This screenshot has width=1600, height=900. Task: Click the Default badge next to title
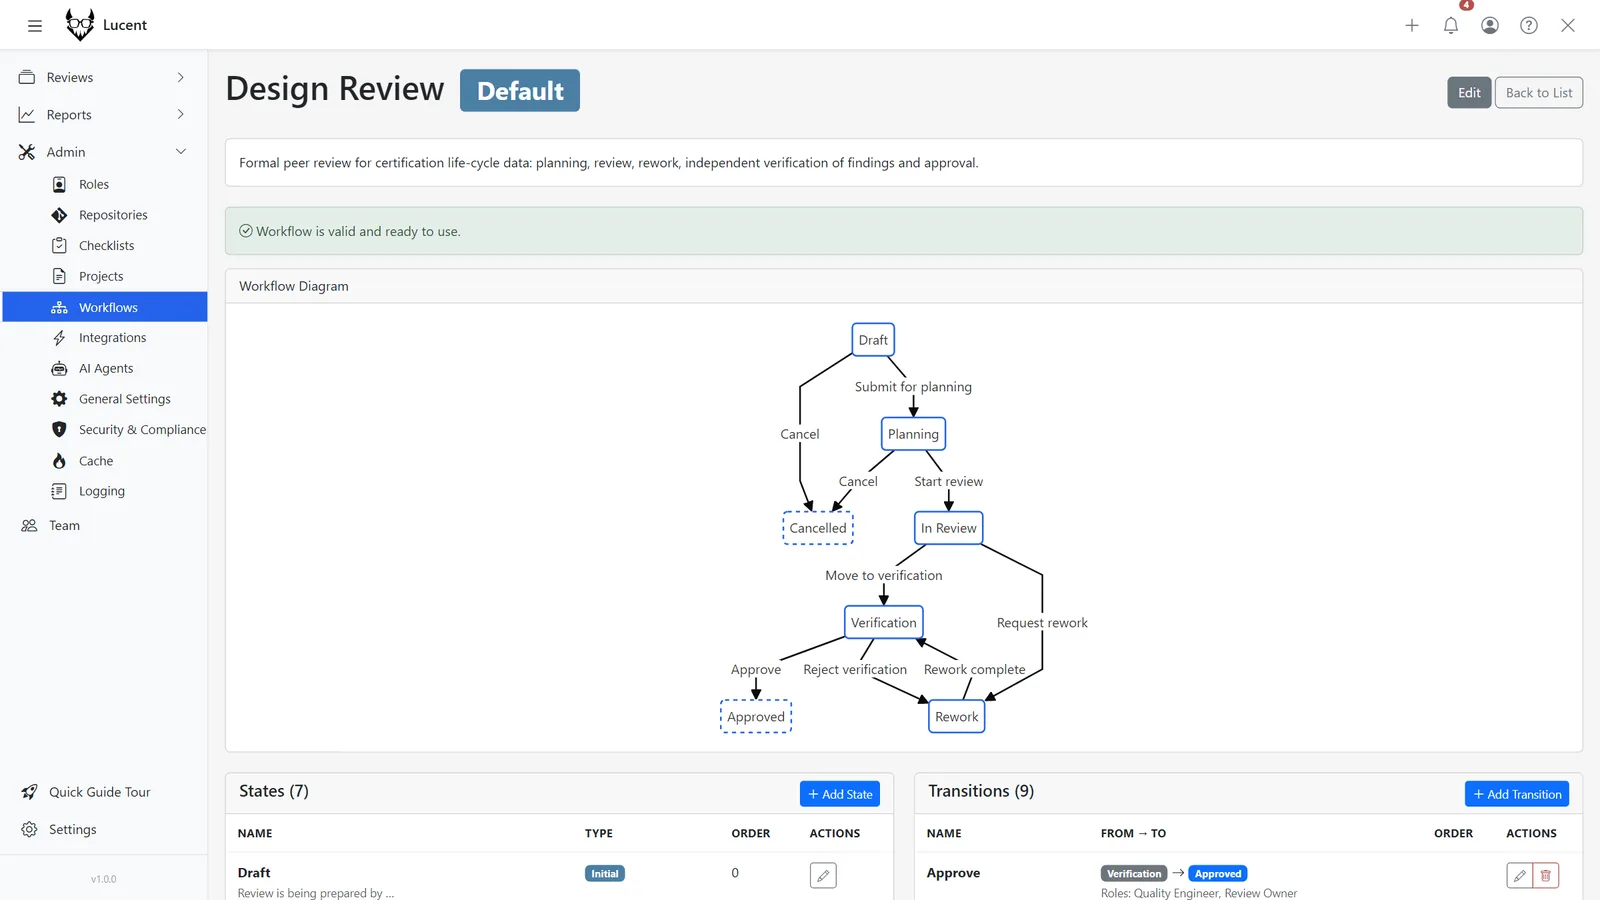(520, 90)
